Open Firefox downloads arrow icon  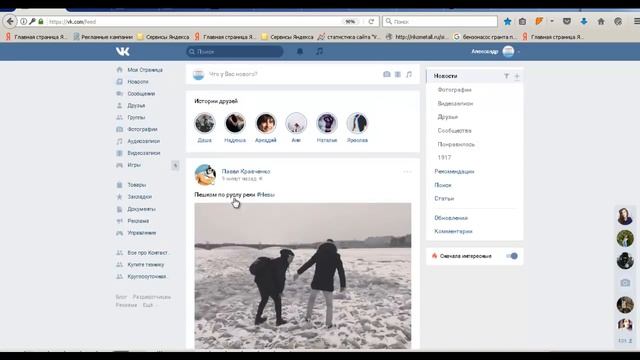coord(584,22)
